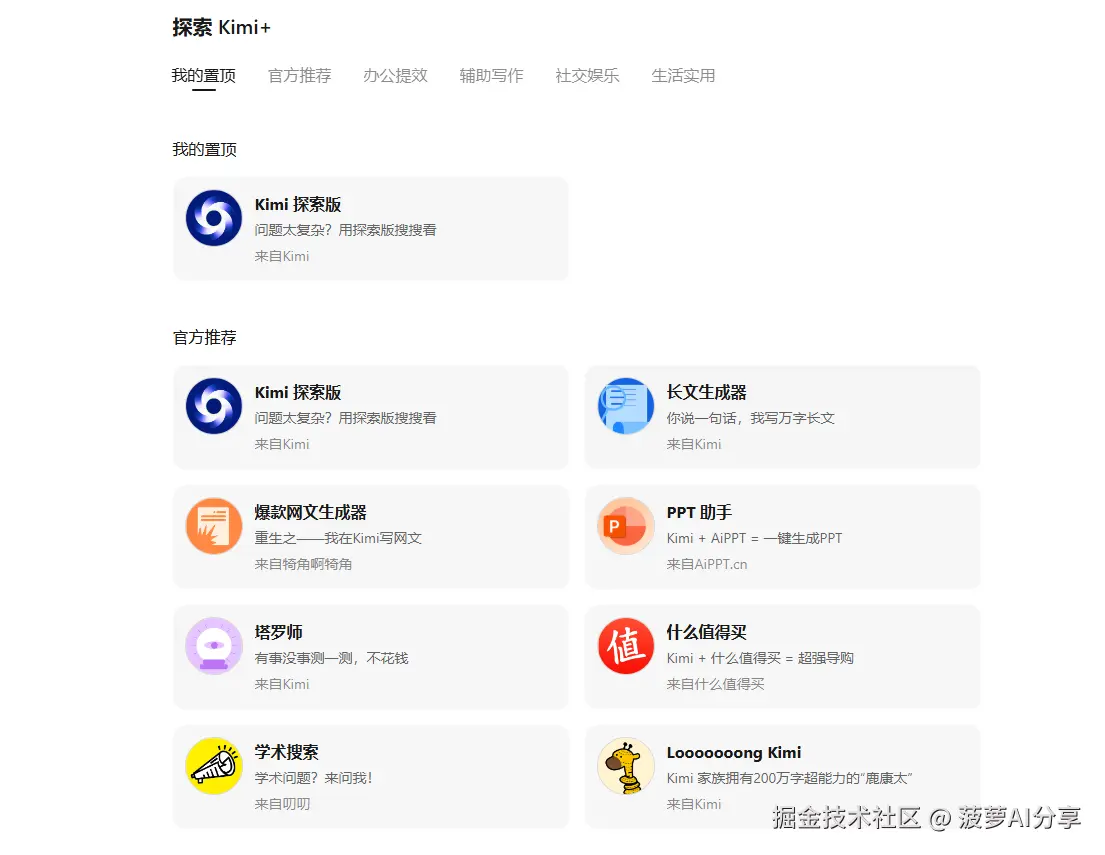
Task: Click the 来自犄角啊犄角 source text
Action: (x=303, y=564)
